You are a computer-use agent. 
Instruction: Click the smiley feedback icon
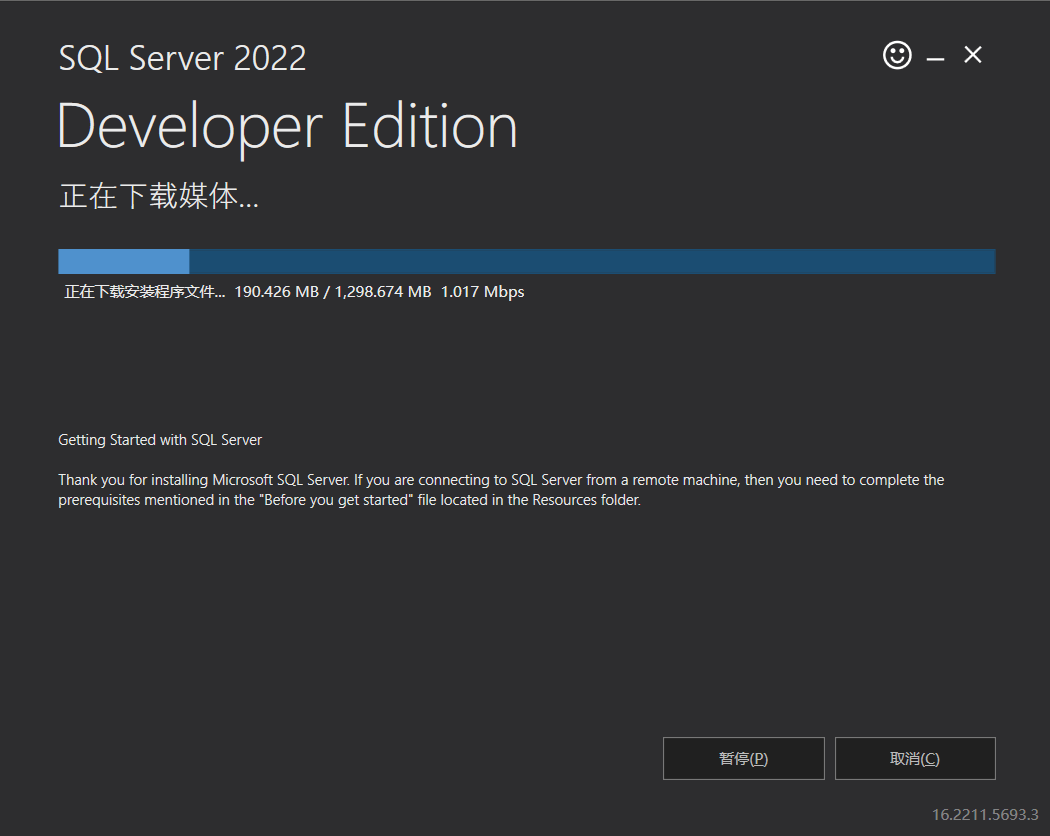point(897,55)
